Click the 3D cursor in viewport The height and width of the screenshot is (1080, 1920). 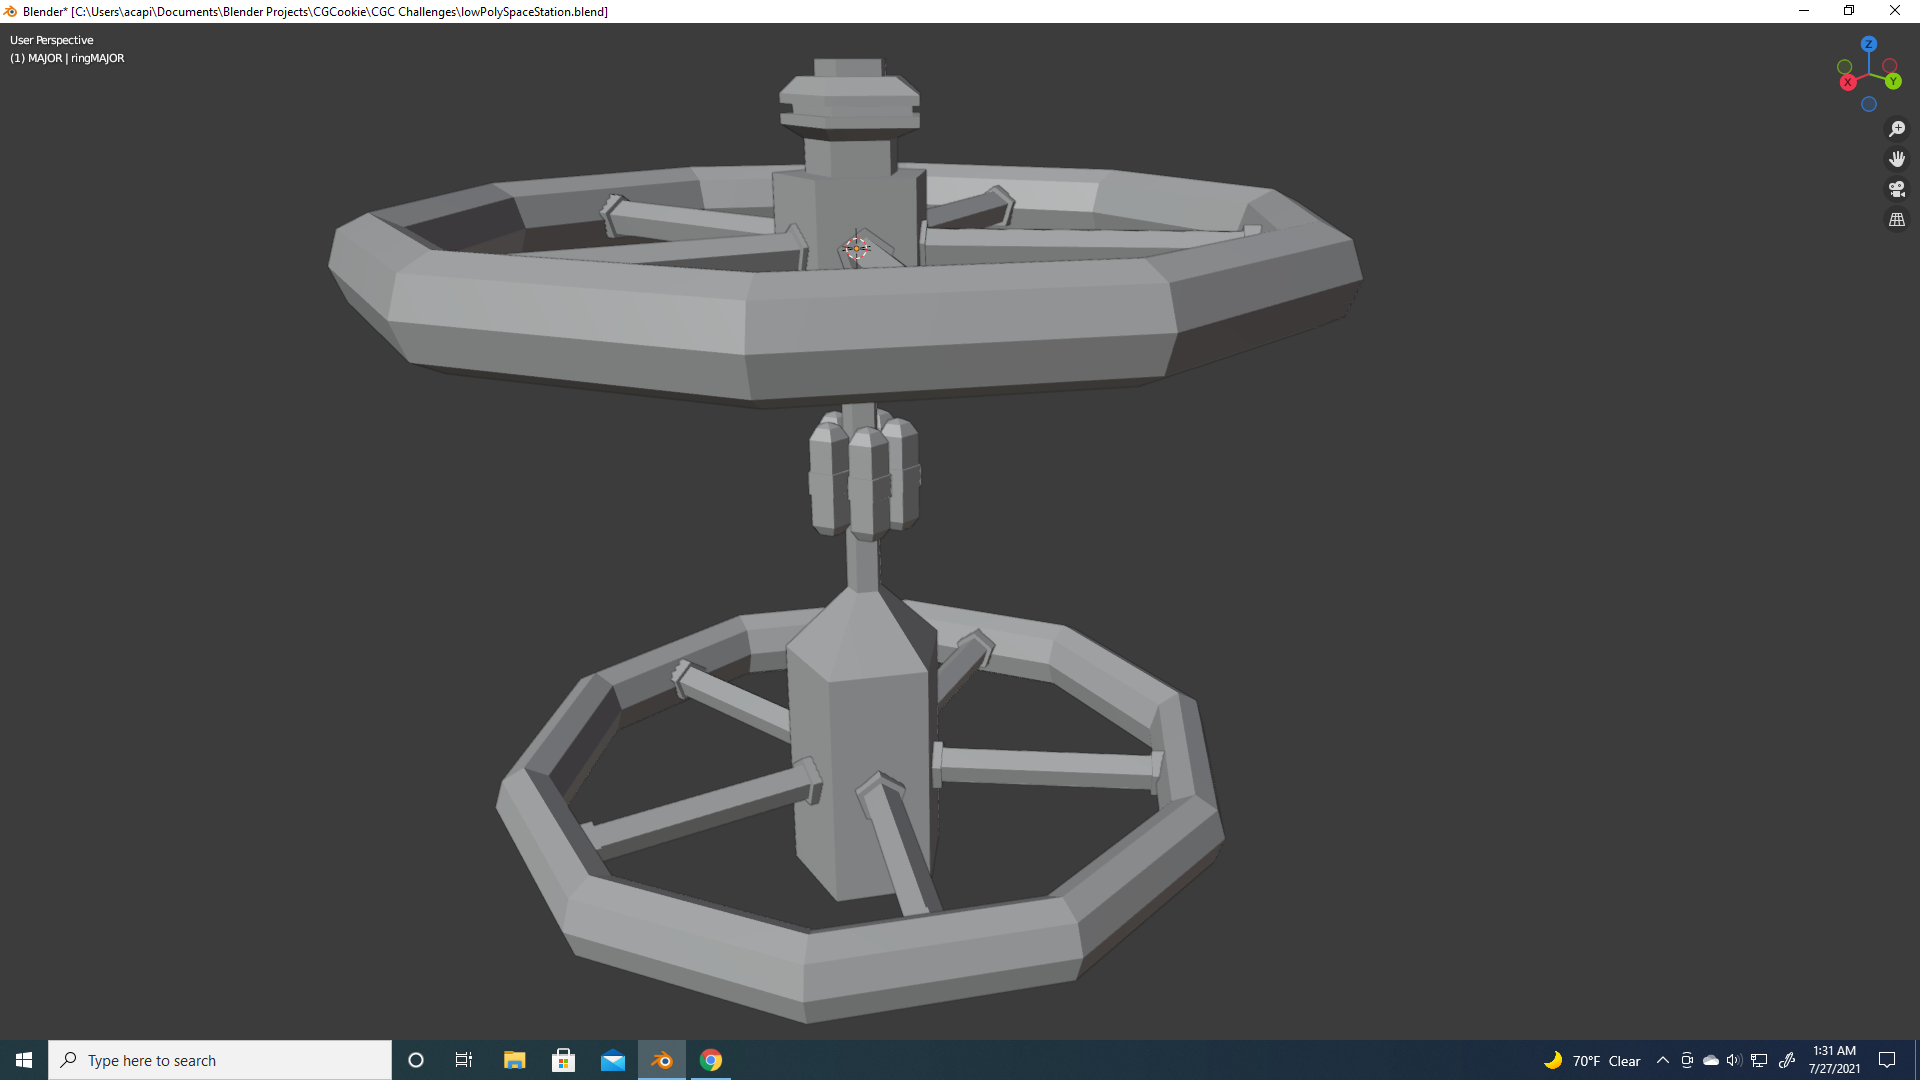pyautogui.click(x=856, y=248)
